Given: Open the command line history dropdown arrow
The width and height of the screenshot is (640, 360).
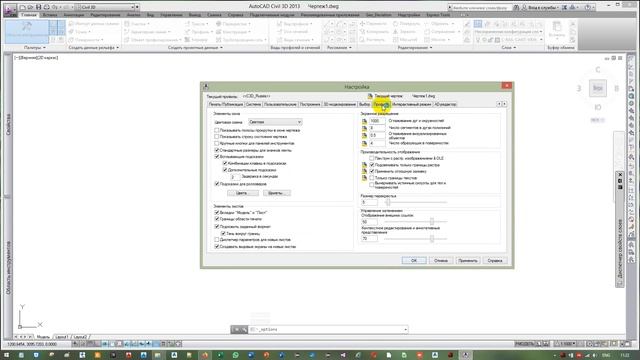Looking at the screenshot, I should 405,329.
